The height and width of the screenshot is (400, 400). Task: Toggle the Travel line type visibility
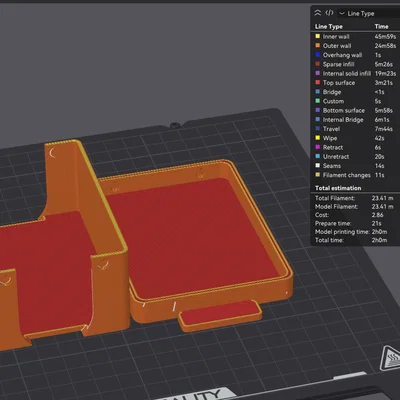[x=355, y=129]
